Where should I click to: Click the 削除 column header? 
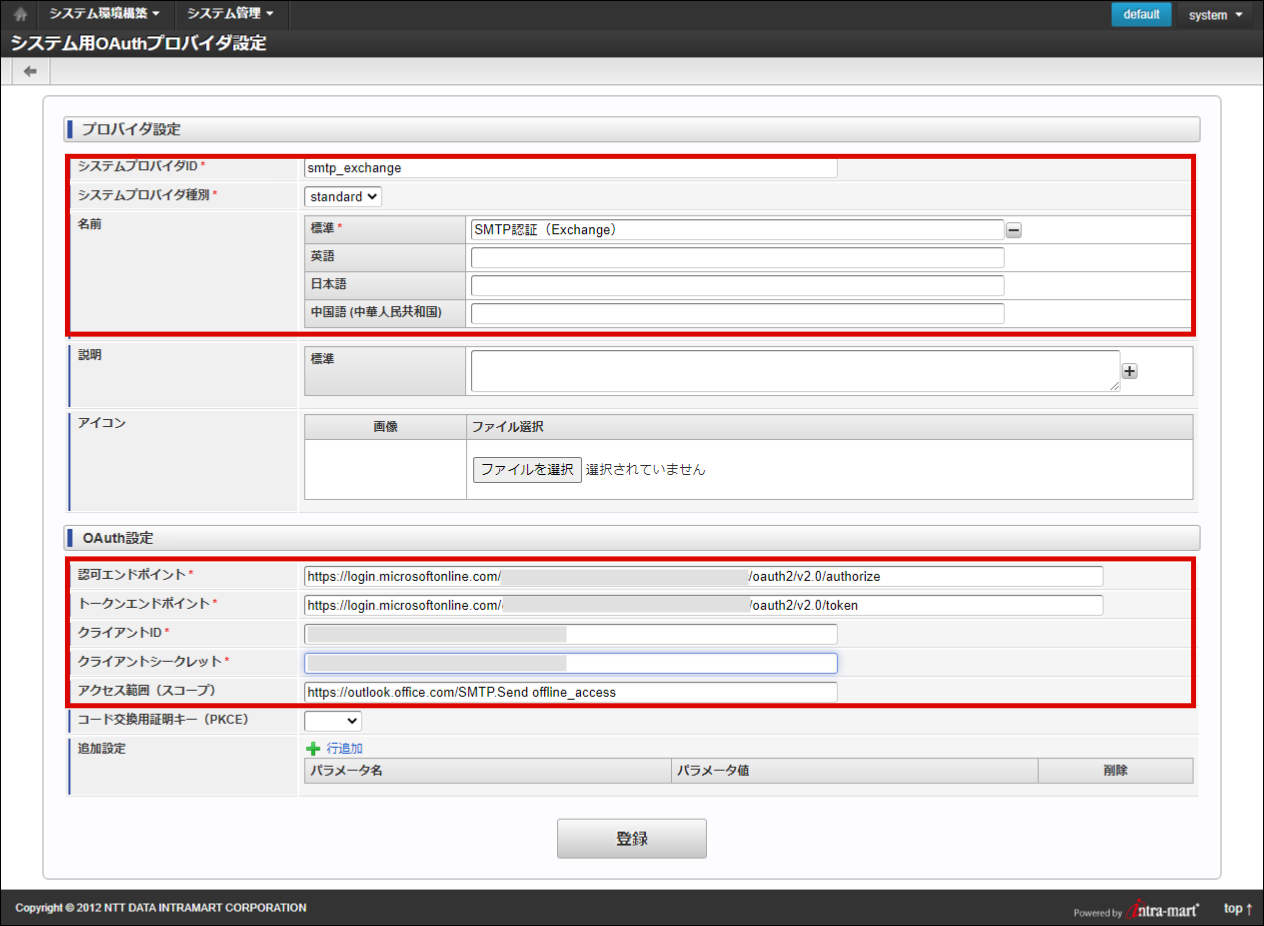(1115, 770)
